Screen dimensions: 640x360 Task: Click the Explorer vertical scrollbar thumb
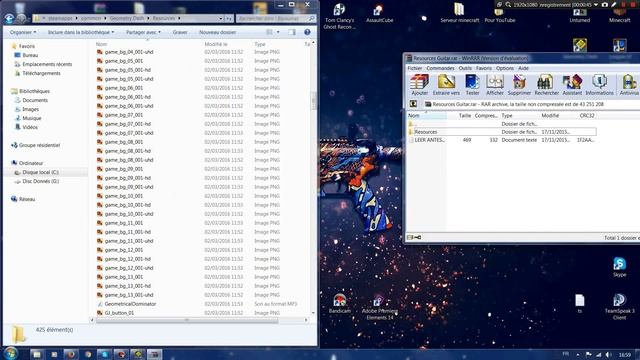coord(313,100)
